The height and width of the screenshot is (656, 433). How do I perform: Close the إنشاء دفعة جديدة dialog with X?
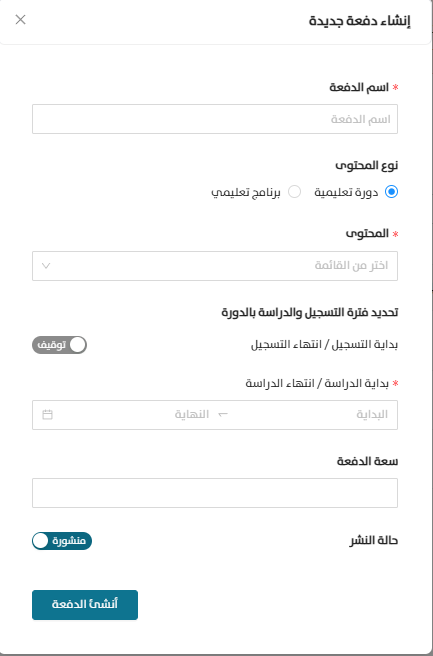pyautogui.click(x=20, y=20)
